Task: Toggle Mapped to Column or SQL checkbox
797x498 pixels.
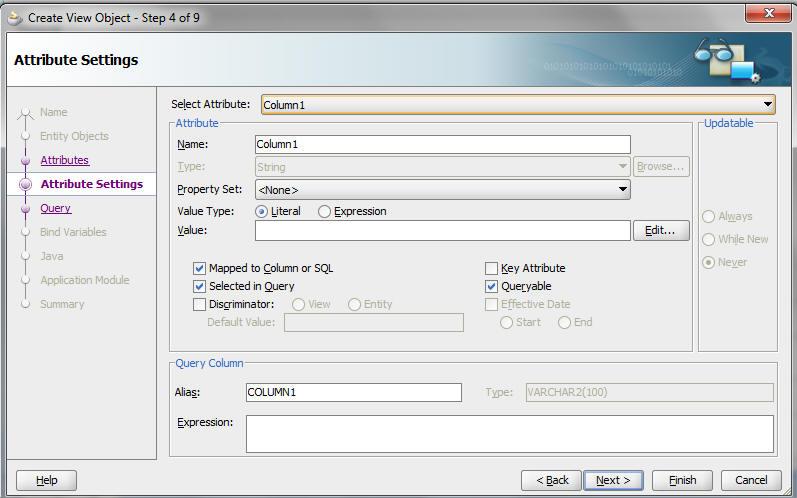Action: pos(199,268)
